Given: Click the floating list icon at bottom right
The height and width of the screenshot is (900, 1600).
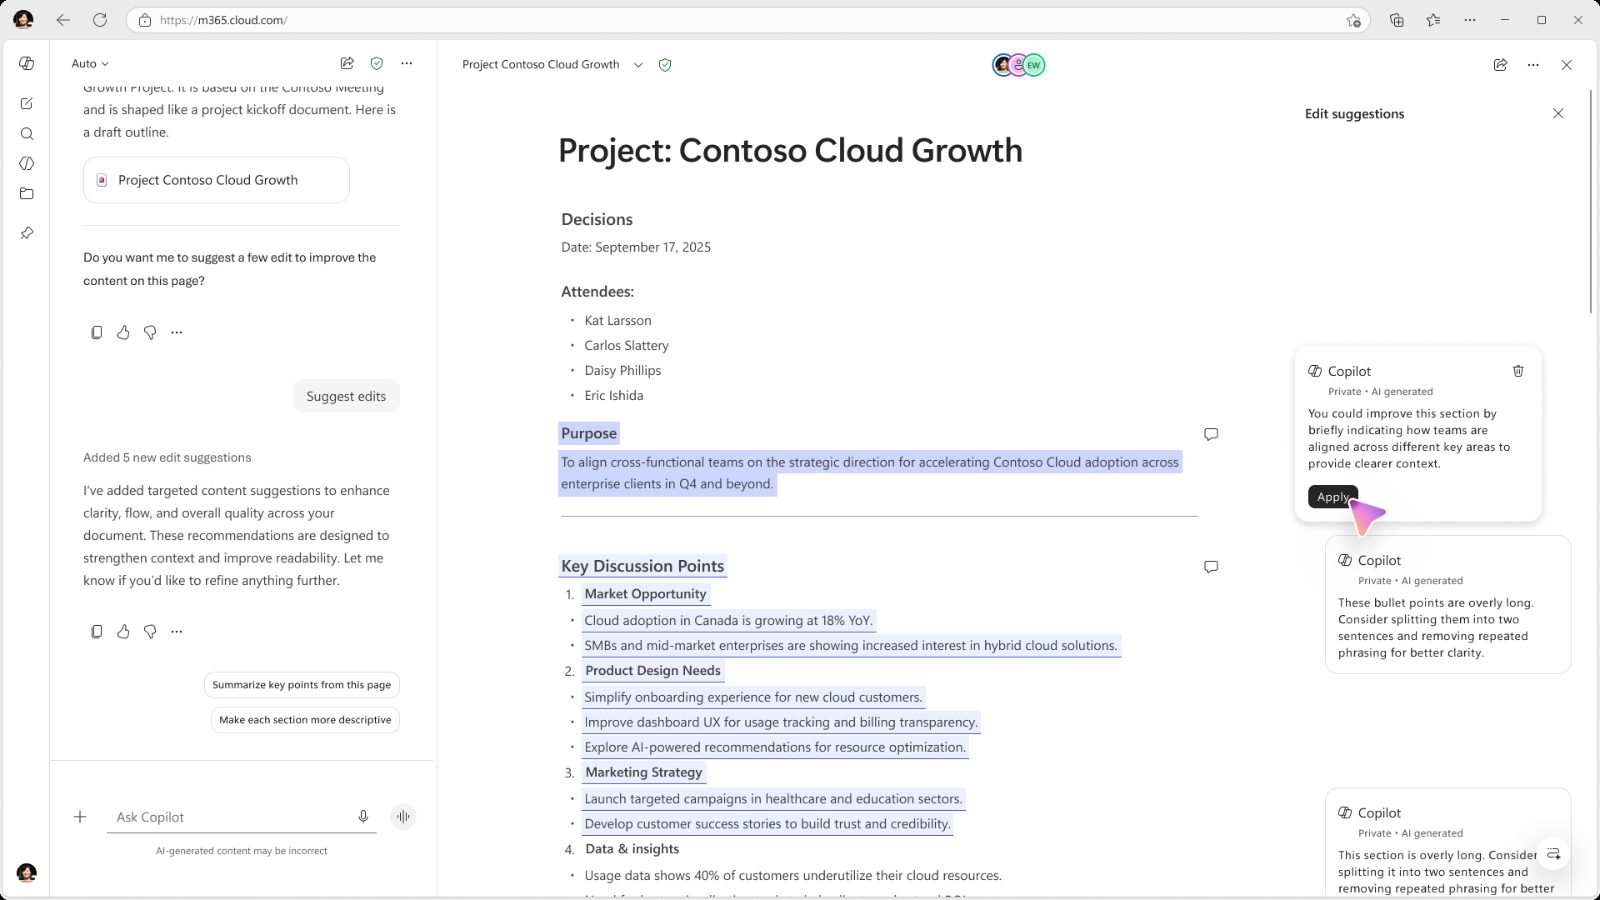Looking at the screenshot, I should pos(1553,854).
